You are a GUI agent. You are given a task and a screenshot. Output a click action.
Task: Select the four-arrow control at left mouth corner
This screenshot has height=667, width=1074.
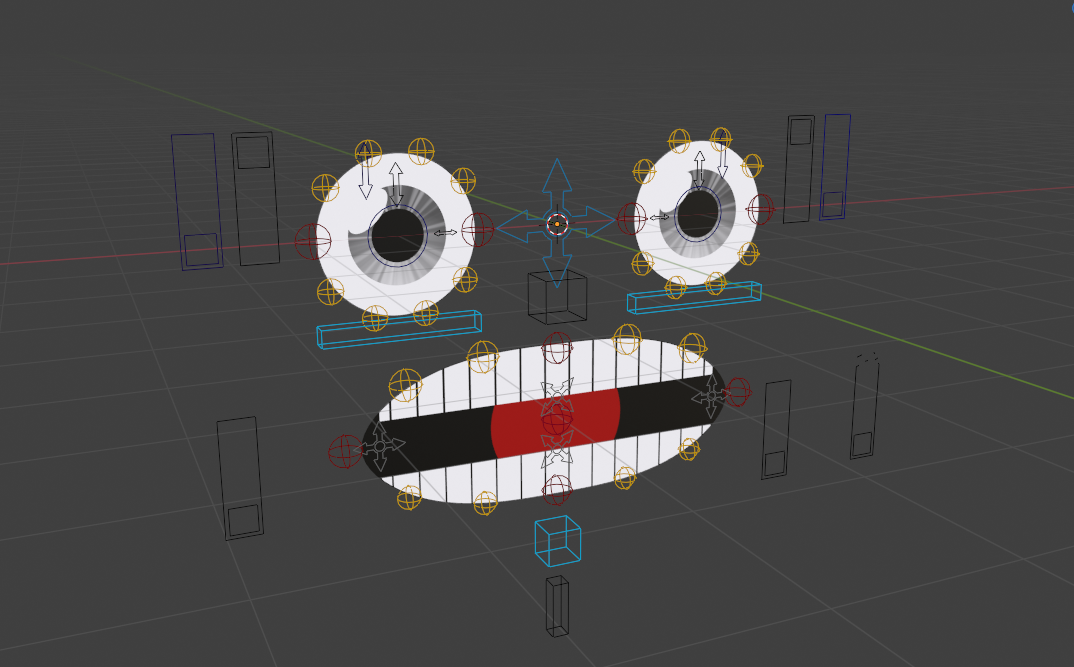click(x=380, y=446)
